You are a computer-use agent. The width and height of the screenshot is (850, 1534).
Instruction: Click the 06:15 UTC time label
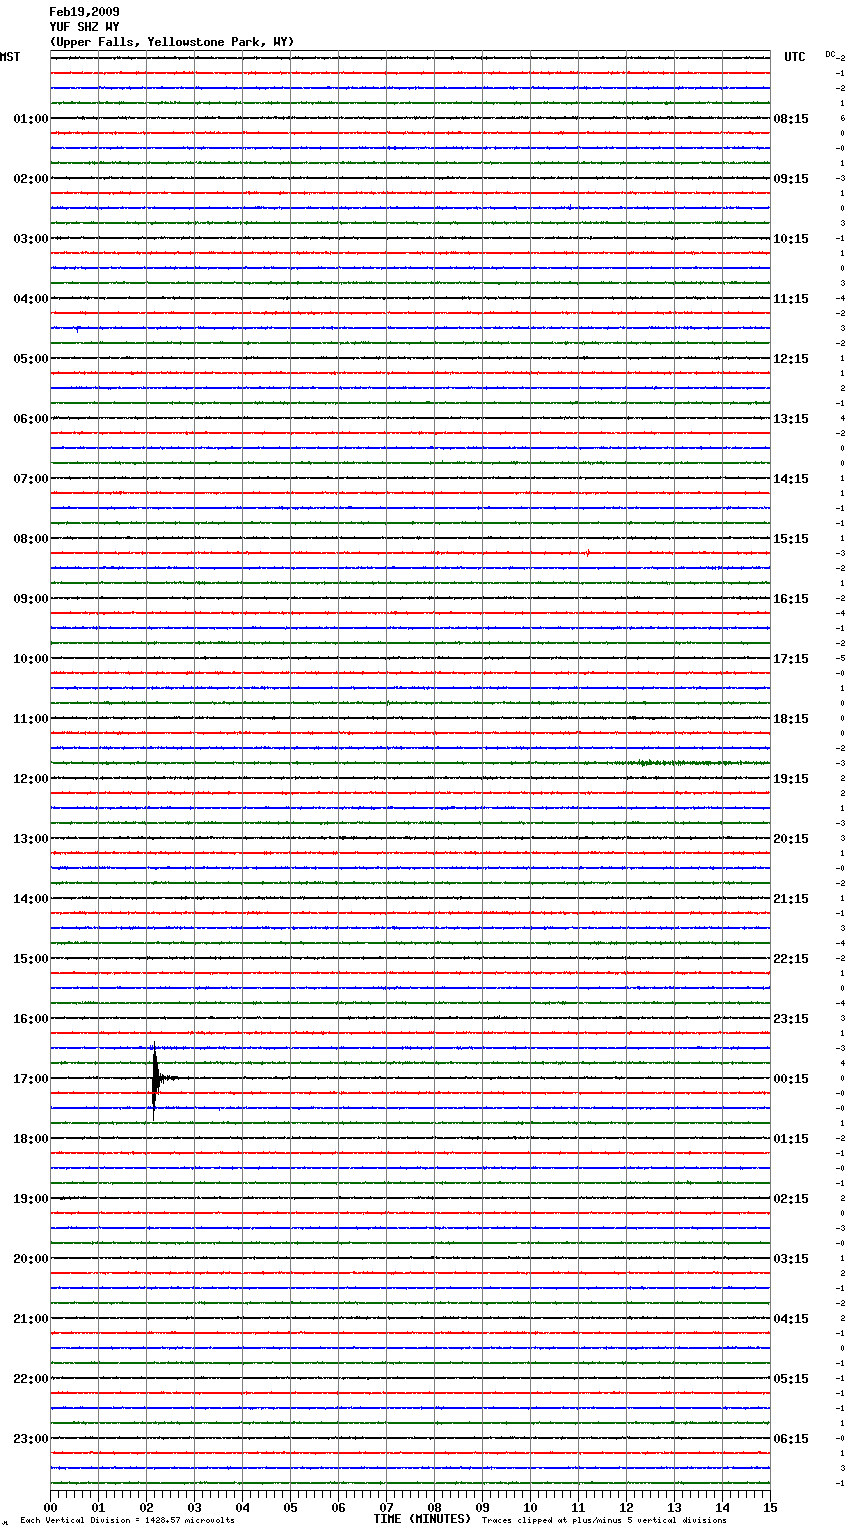point(791,1439)
